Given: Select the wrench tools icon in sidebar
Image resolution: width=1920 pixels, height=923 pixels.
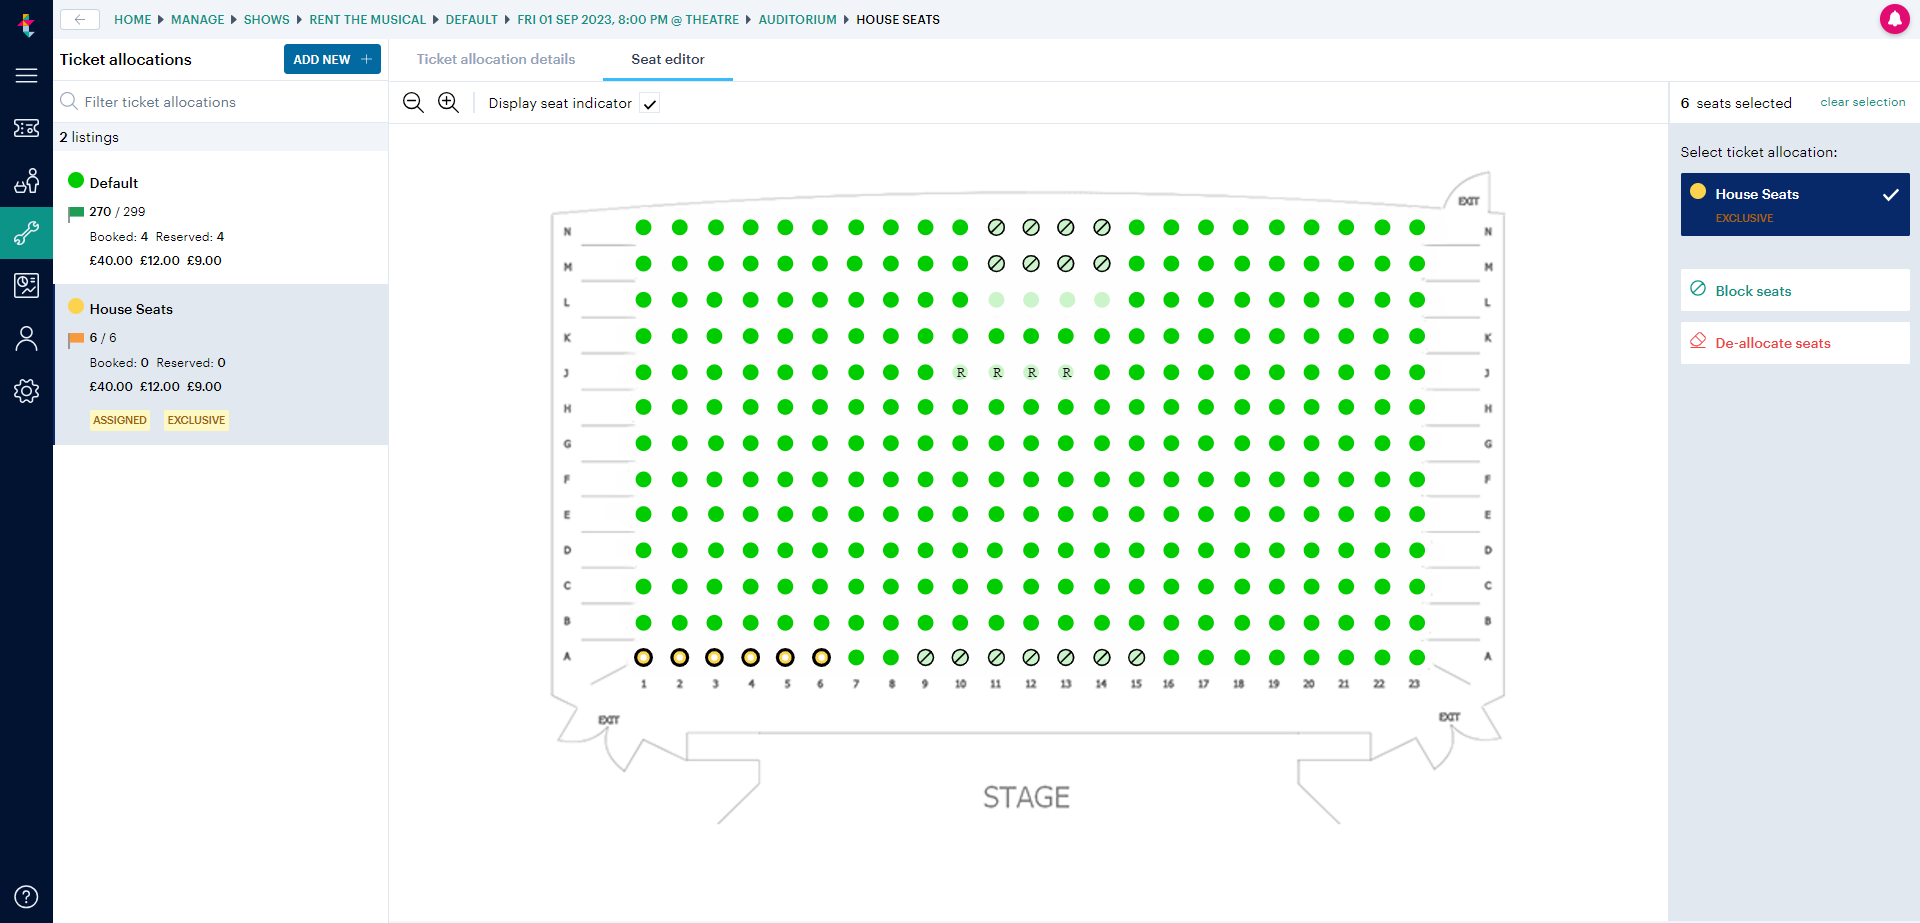Looking at the screenshot, I should pos(26,233).
